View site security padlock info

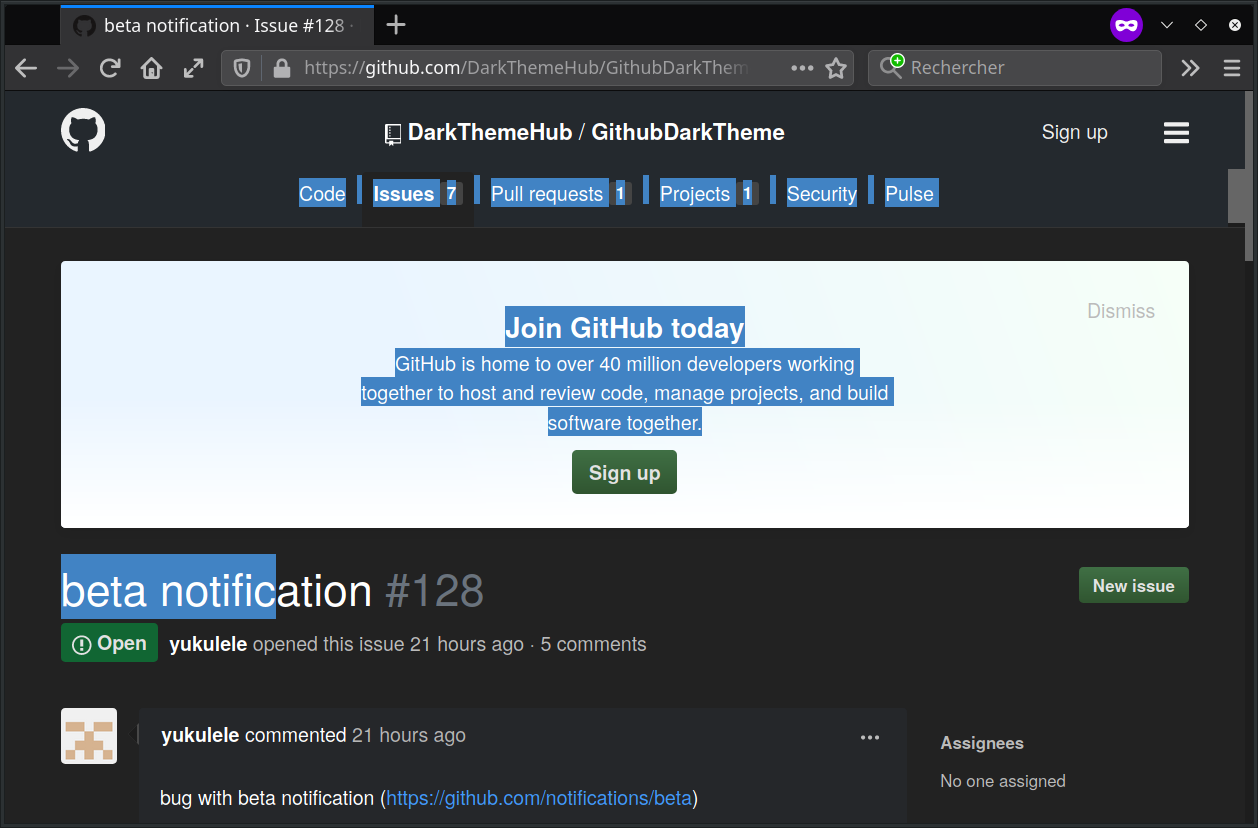[282, 68]
